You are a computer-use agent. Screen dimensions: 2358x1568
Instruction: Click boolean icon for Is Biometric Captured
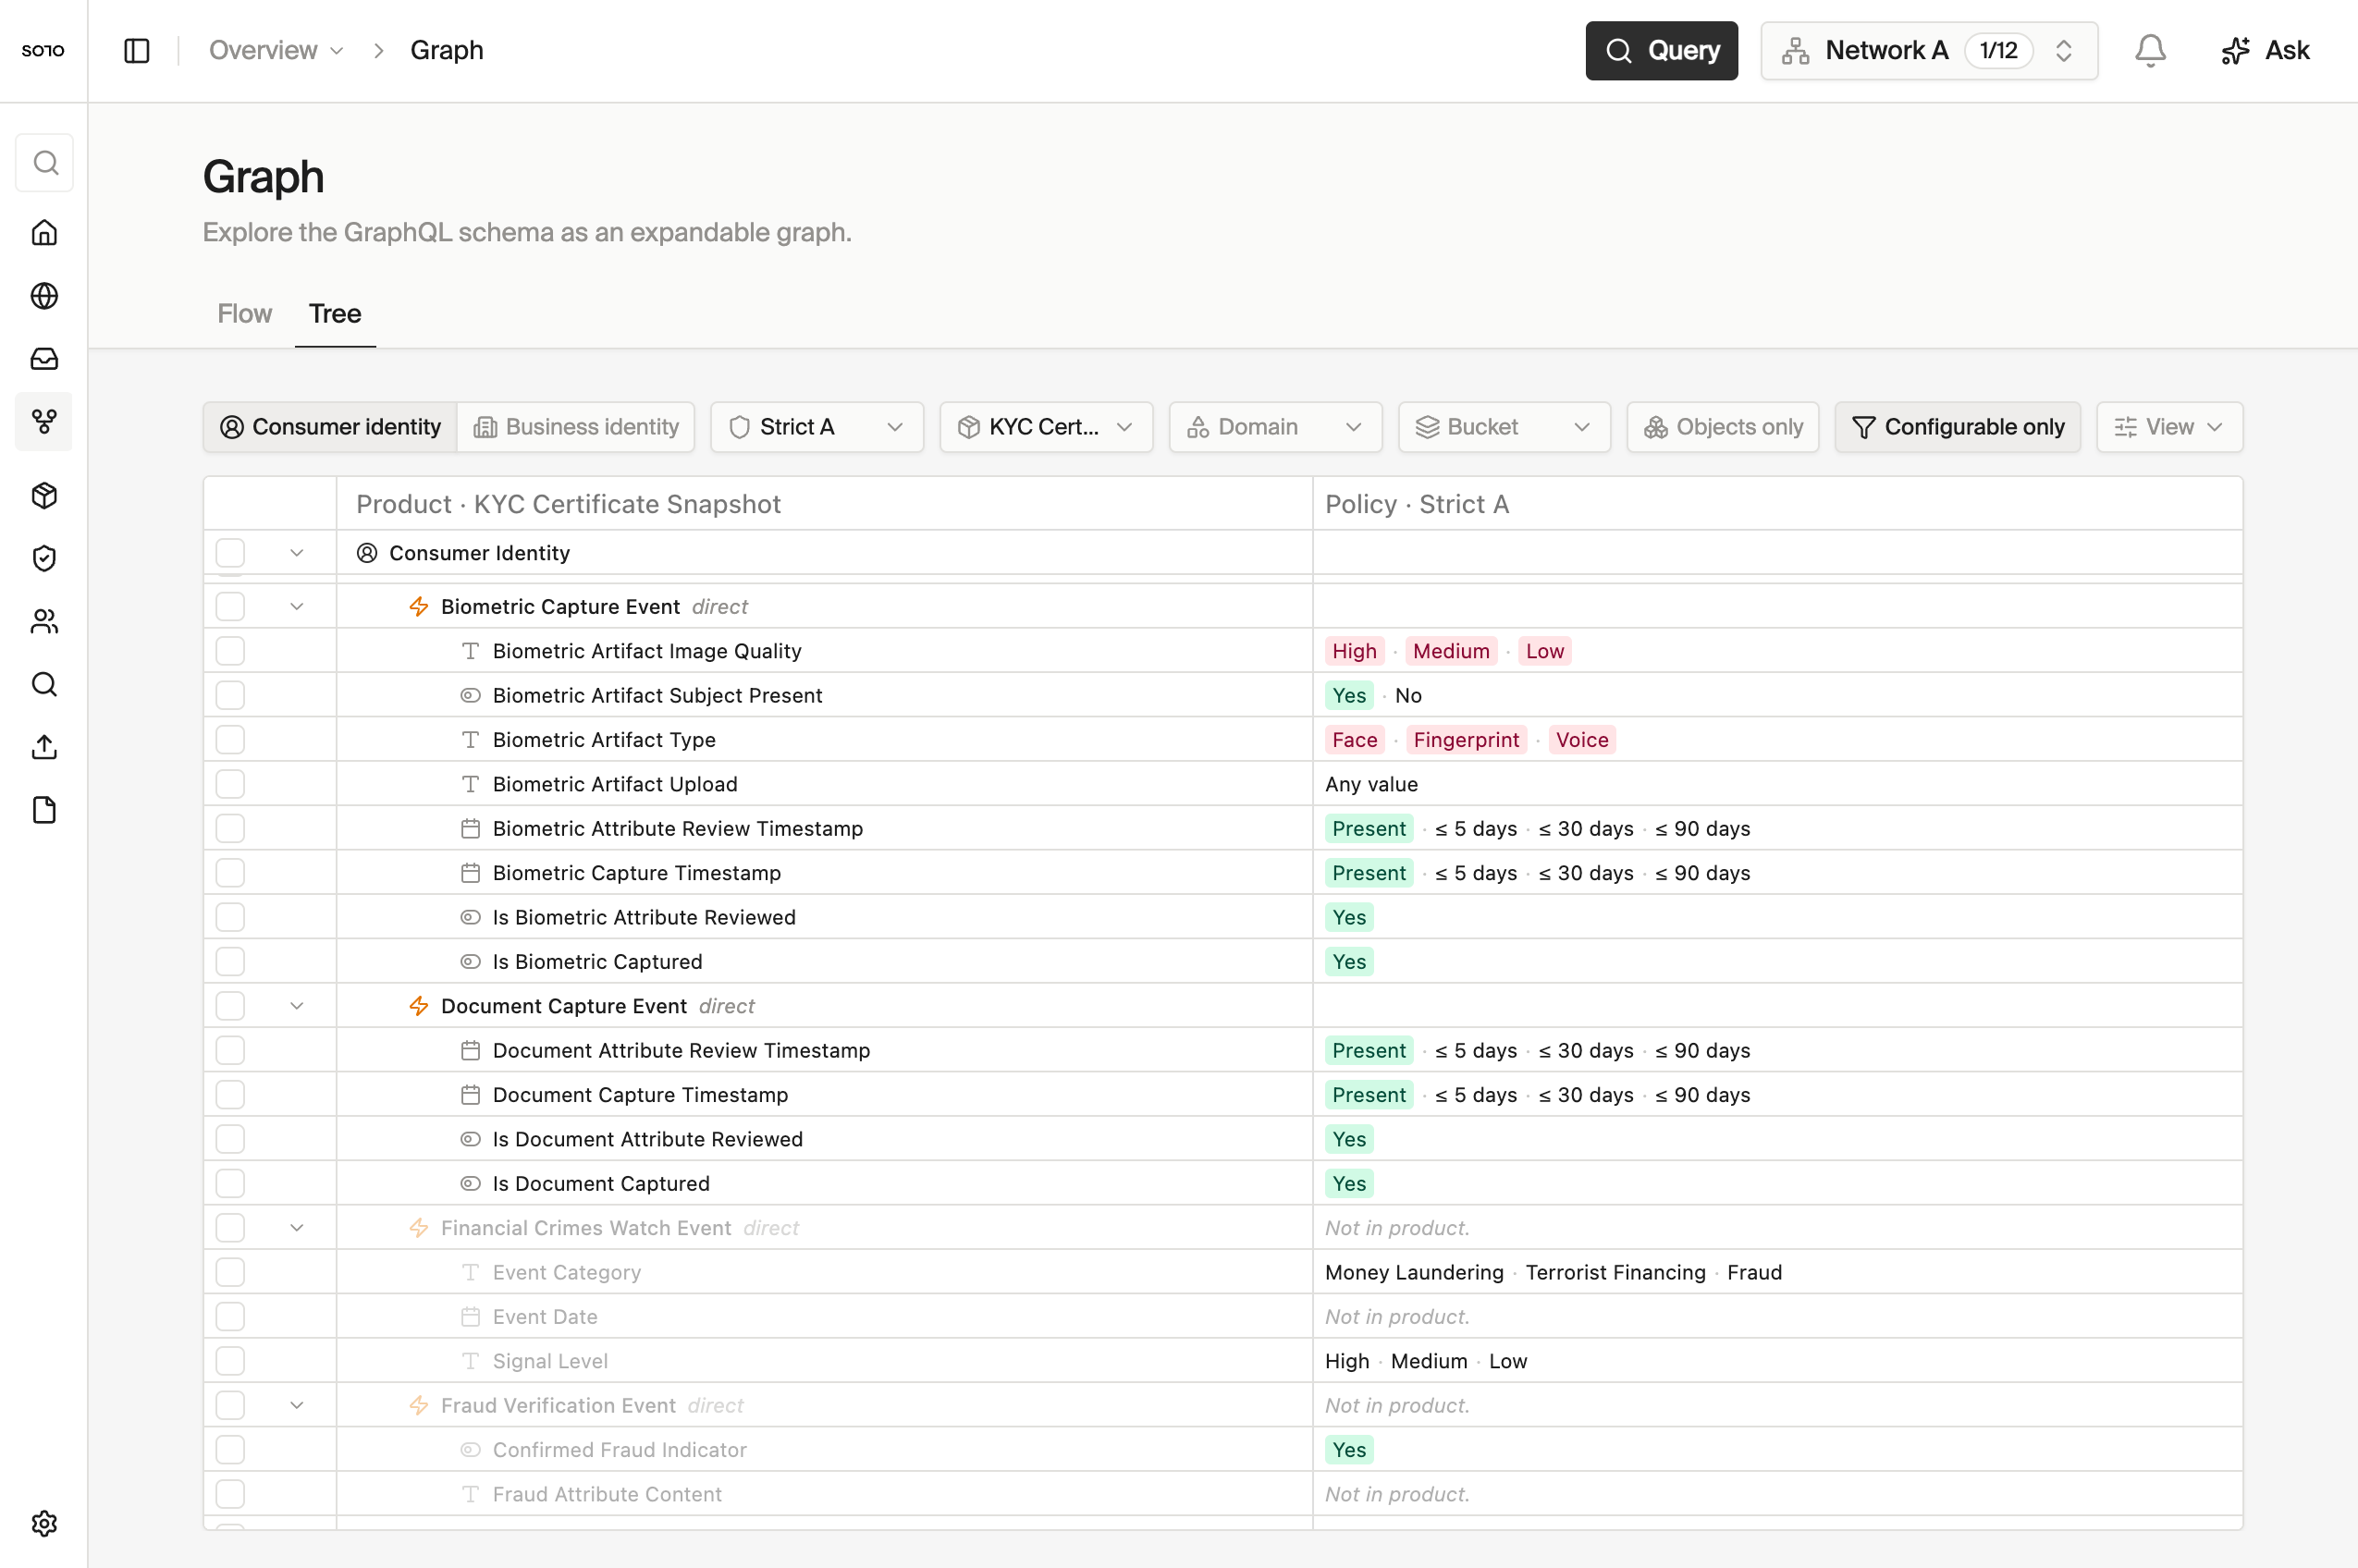click(470, 962)
